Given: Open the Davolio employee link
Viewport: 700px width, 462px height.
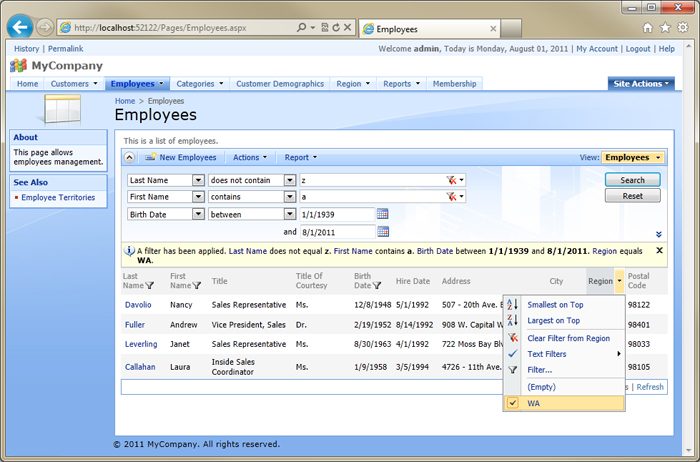Looking at the screenshot, I should coord(138,305).
